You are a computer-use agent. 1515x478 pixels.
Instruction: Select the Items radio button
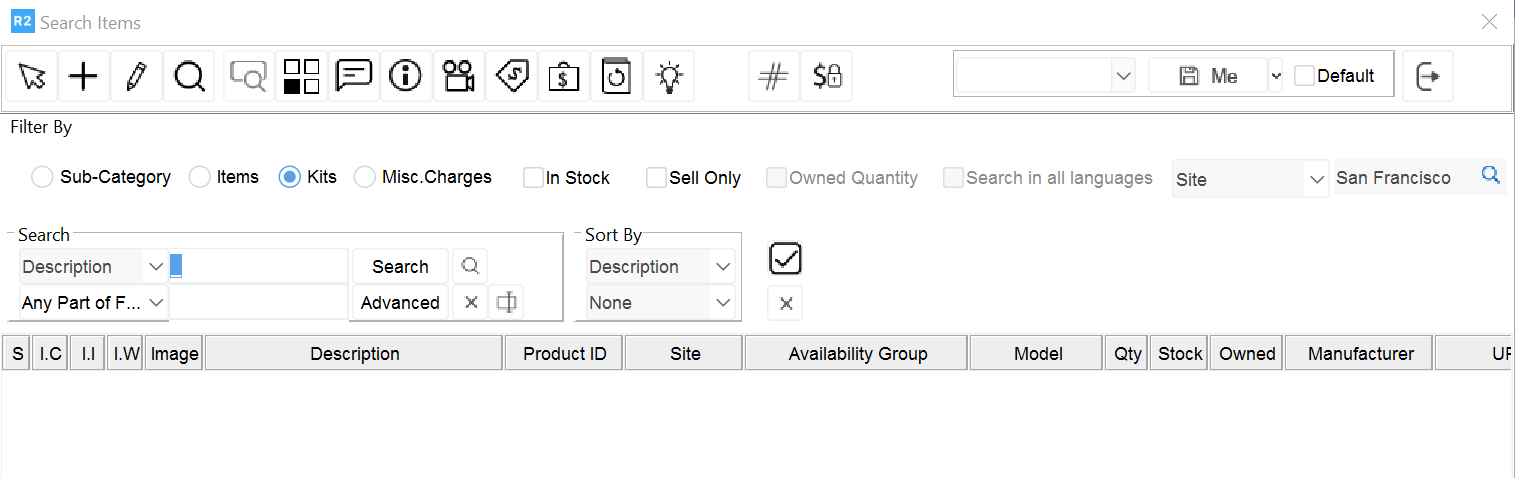(x=200, y=178)
